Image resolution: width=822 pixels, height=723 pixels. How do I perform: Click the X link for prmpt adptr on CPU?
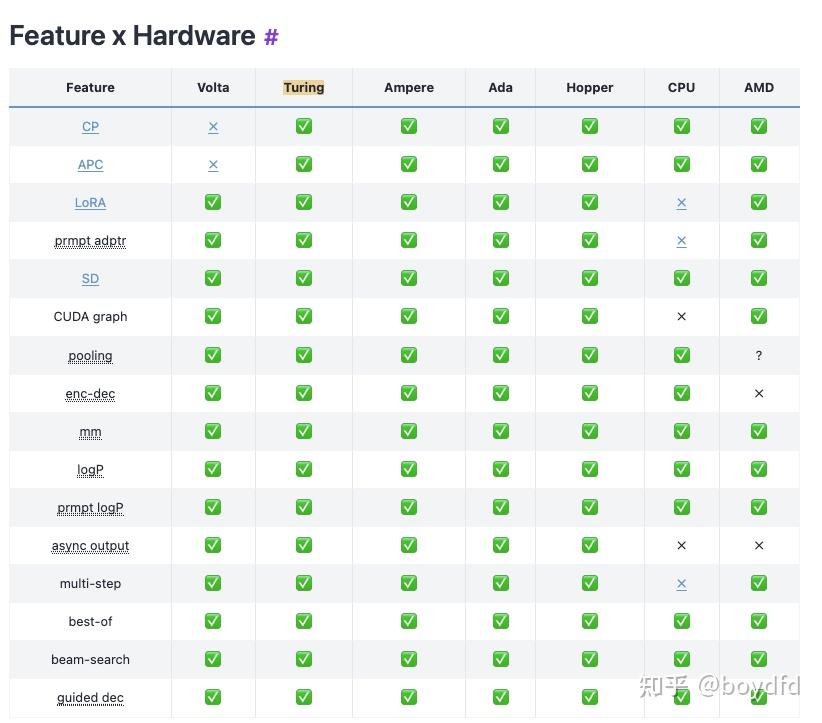681,241
